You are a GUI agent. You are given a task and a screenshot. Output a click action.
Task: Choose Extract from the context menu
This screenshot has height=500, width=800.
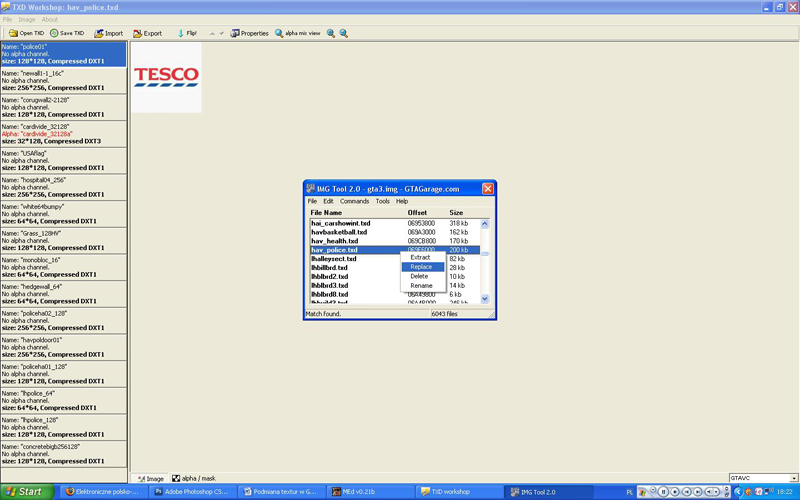coord(421,257)
